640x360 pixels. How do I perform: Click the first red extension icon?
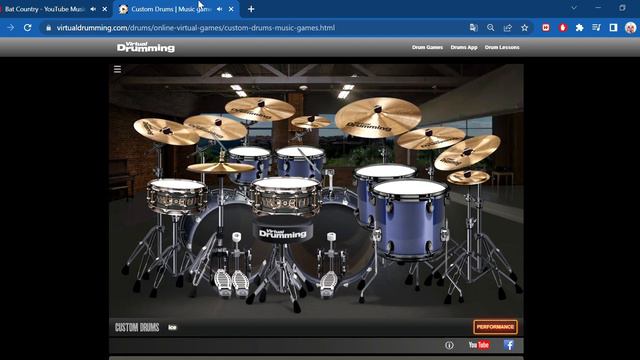(546, 28)
